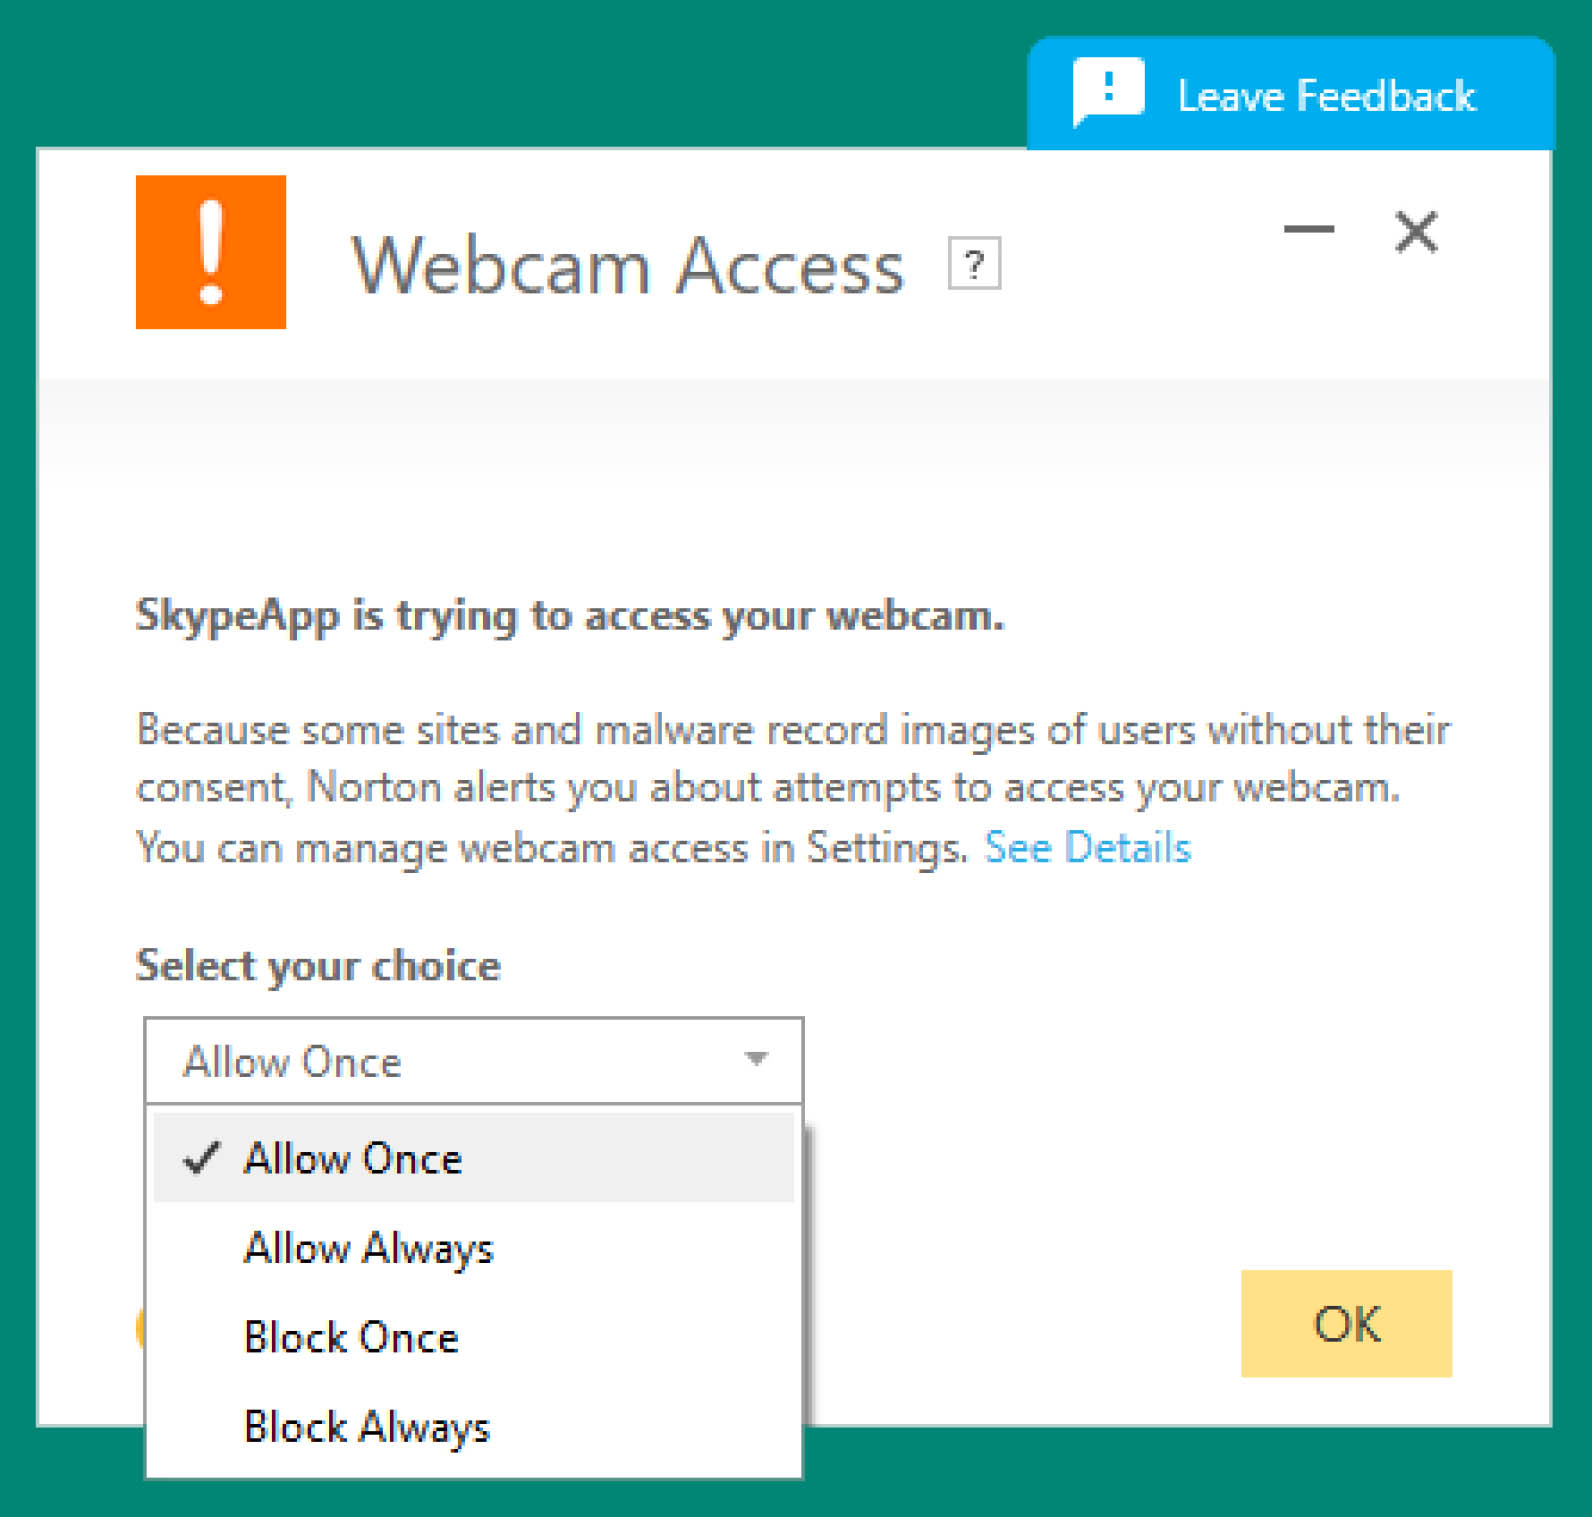Screen dimensions: 1592x1517
Task: Minimize the Webcam Access dialog
Action: tap(1309, 230)
